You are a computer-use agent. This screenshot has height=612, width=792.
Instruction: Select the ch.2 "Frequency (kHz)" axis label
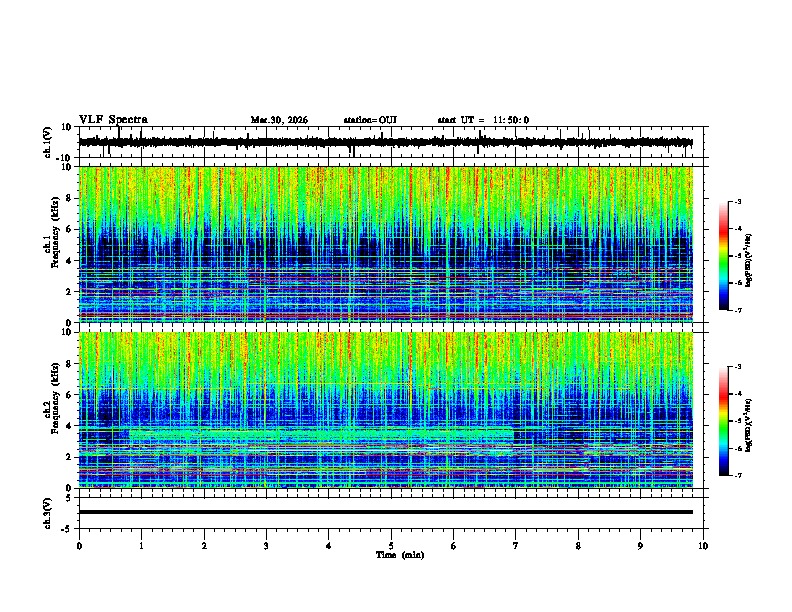(x=56, y=398)
